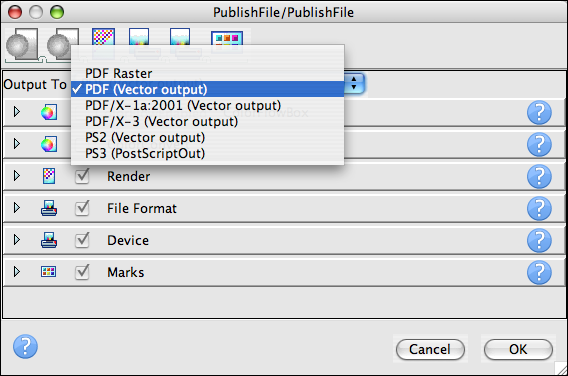Expand the Marks section disclosure triangle
Image resolution: width=568 pixels, height=376 pixels.
coord(17,272)
